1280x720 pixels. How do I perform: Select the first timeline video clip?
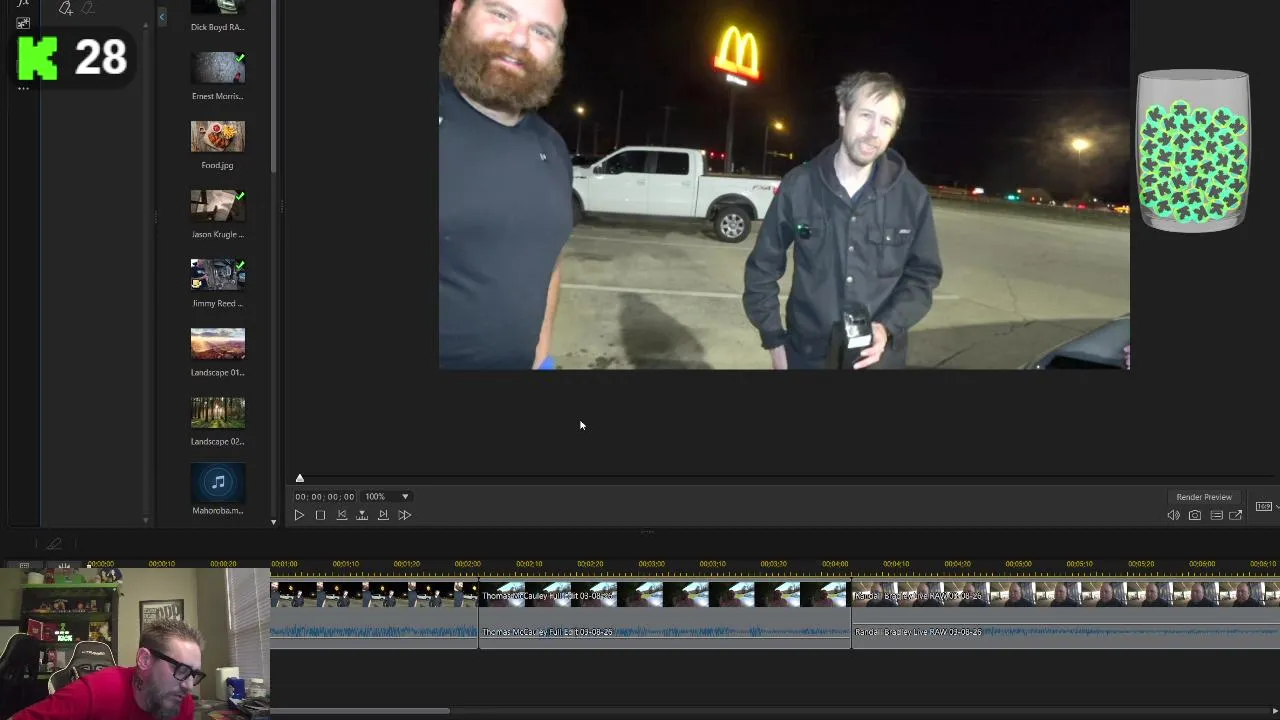(374, 596)
